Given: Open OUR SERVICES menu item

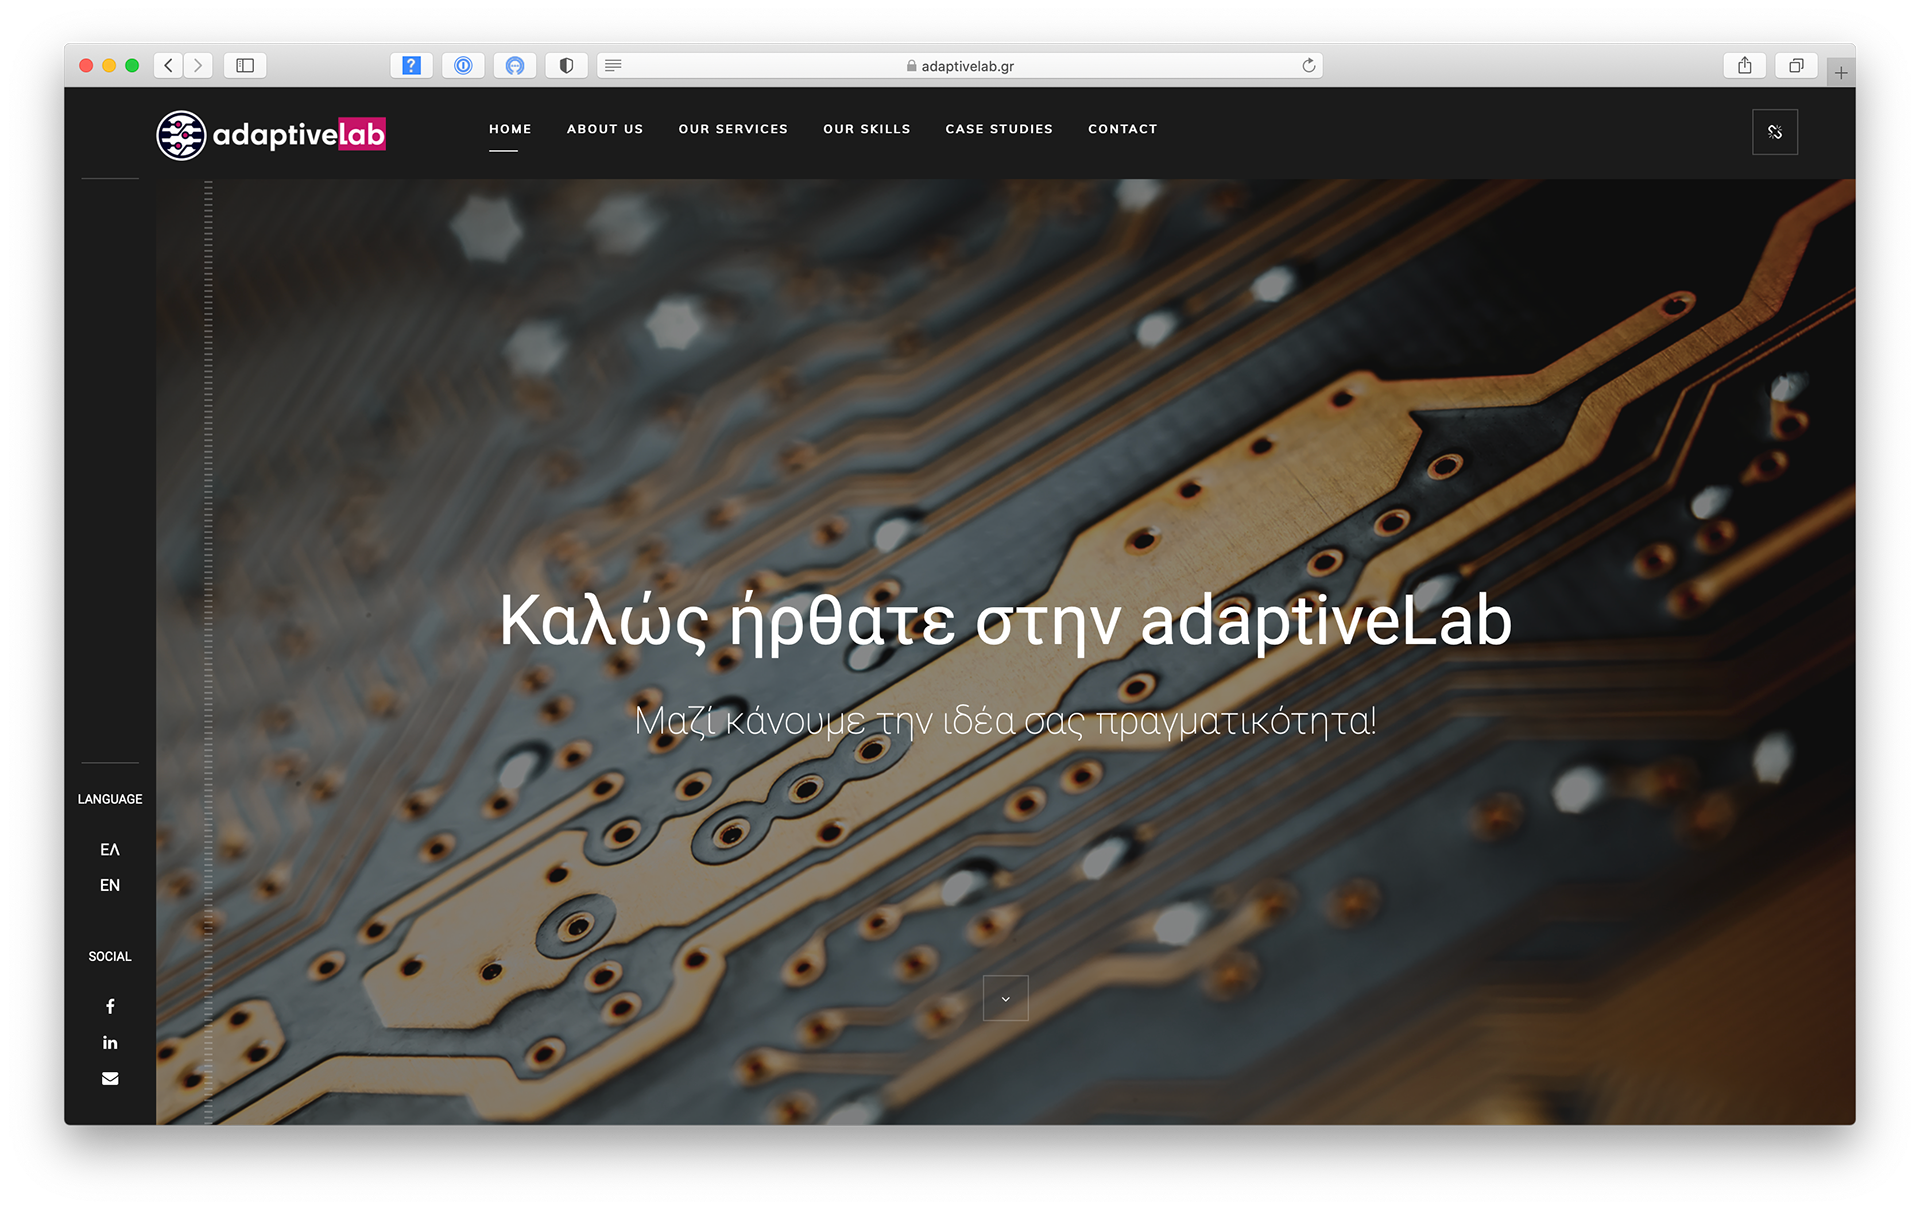Looking at the screenshot, I should (x=733, y=129).
